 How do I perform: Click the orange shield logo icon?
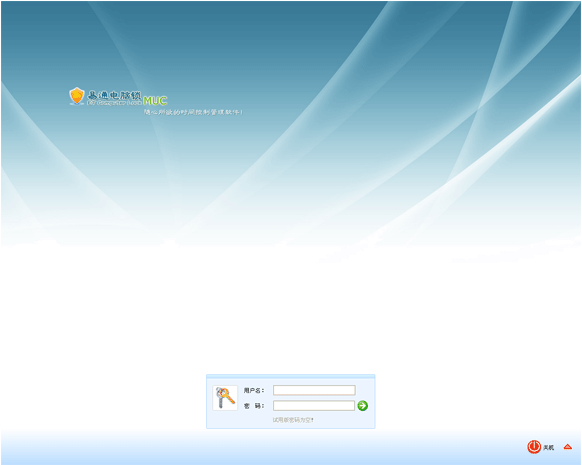77,96
